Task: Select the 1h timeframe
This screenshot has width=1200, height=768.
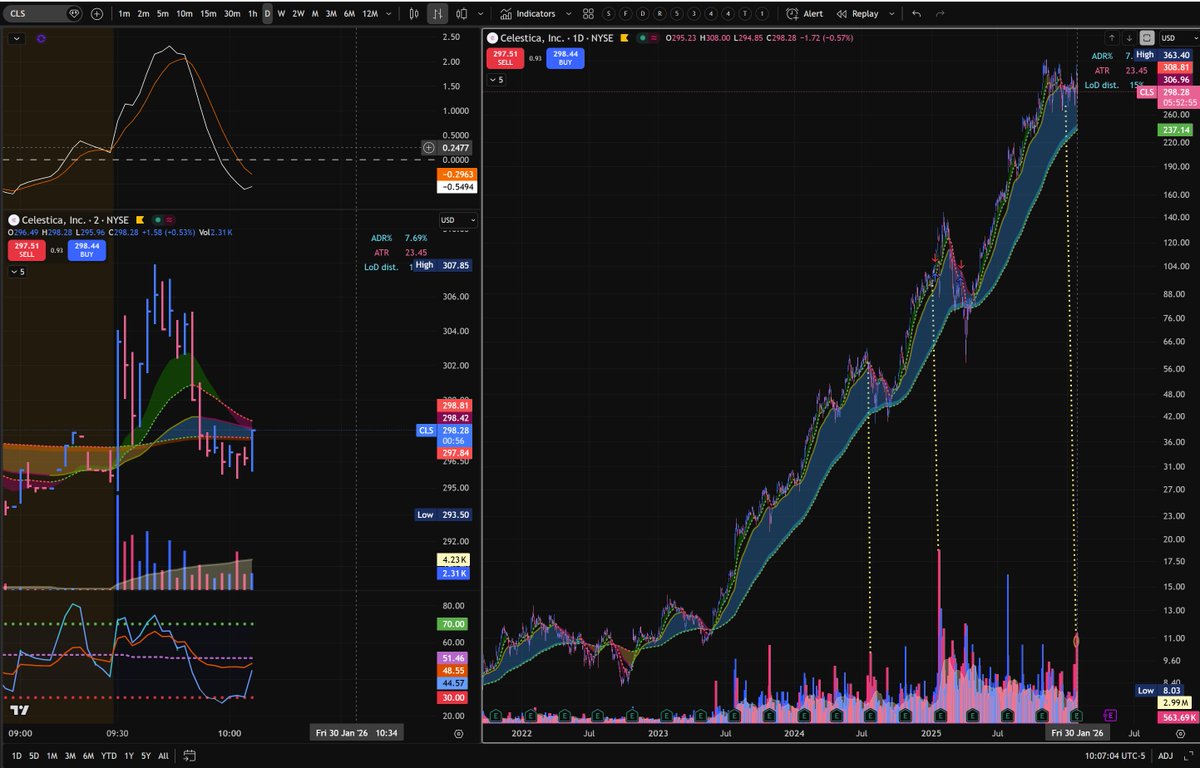Action: (253, 14)
